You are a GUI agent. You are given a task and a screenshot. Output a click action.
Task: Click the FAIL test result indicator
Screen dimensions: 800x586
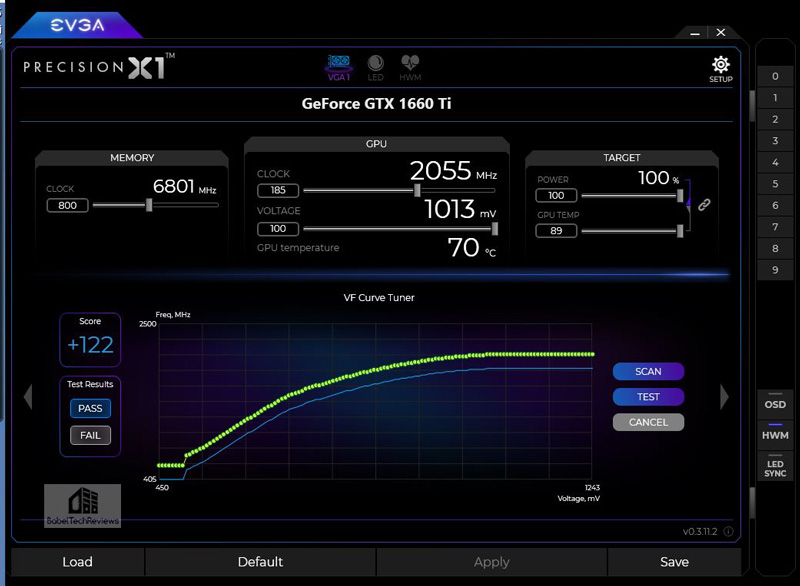[x=90, y=436]
